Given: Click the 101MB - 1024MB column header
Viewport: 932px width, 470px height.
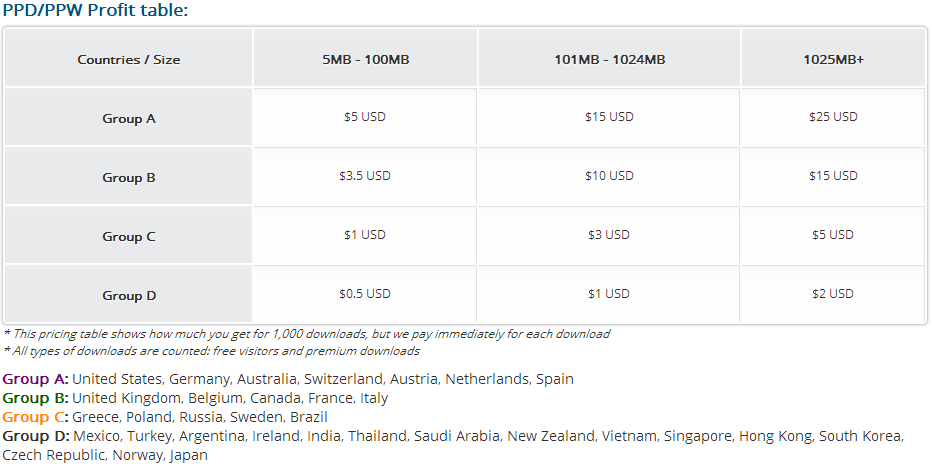Looking at the screenshot, I should (x=609, y=60).
